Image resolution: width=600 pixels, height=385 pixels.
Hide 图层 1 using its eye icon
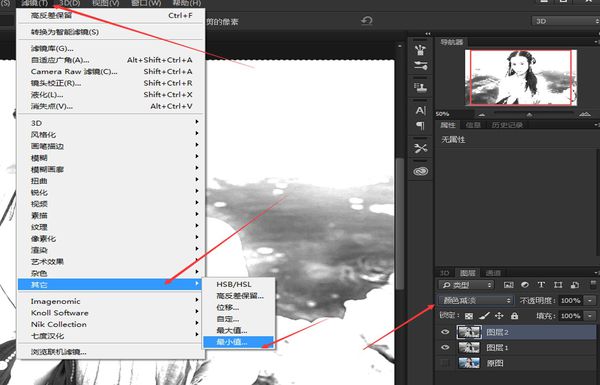pyautogui.click(x=445, y=347)
